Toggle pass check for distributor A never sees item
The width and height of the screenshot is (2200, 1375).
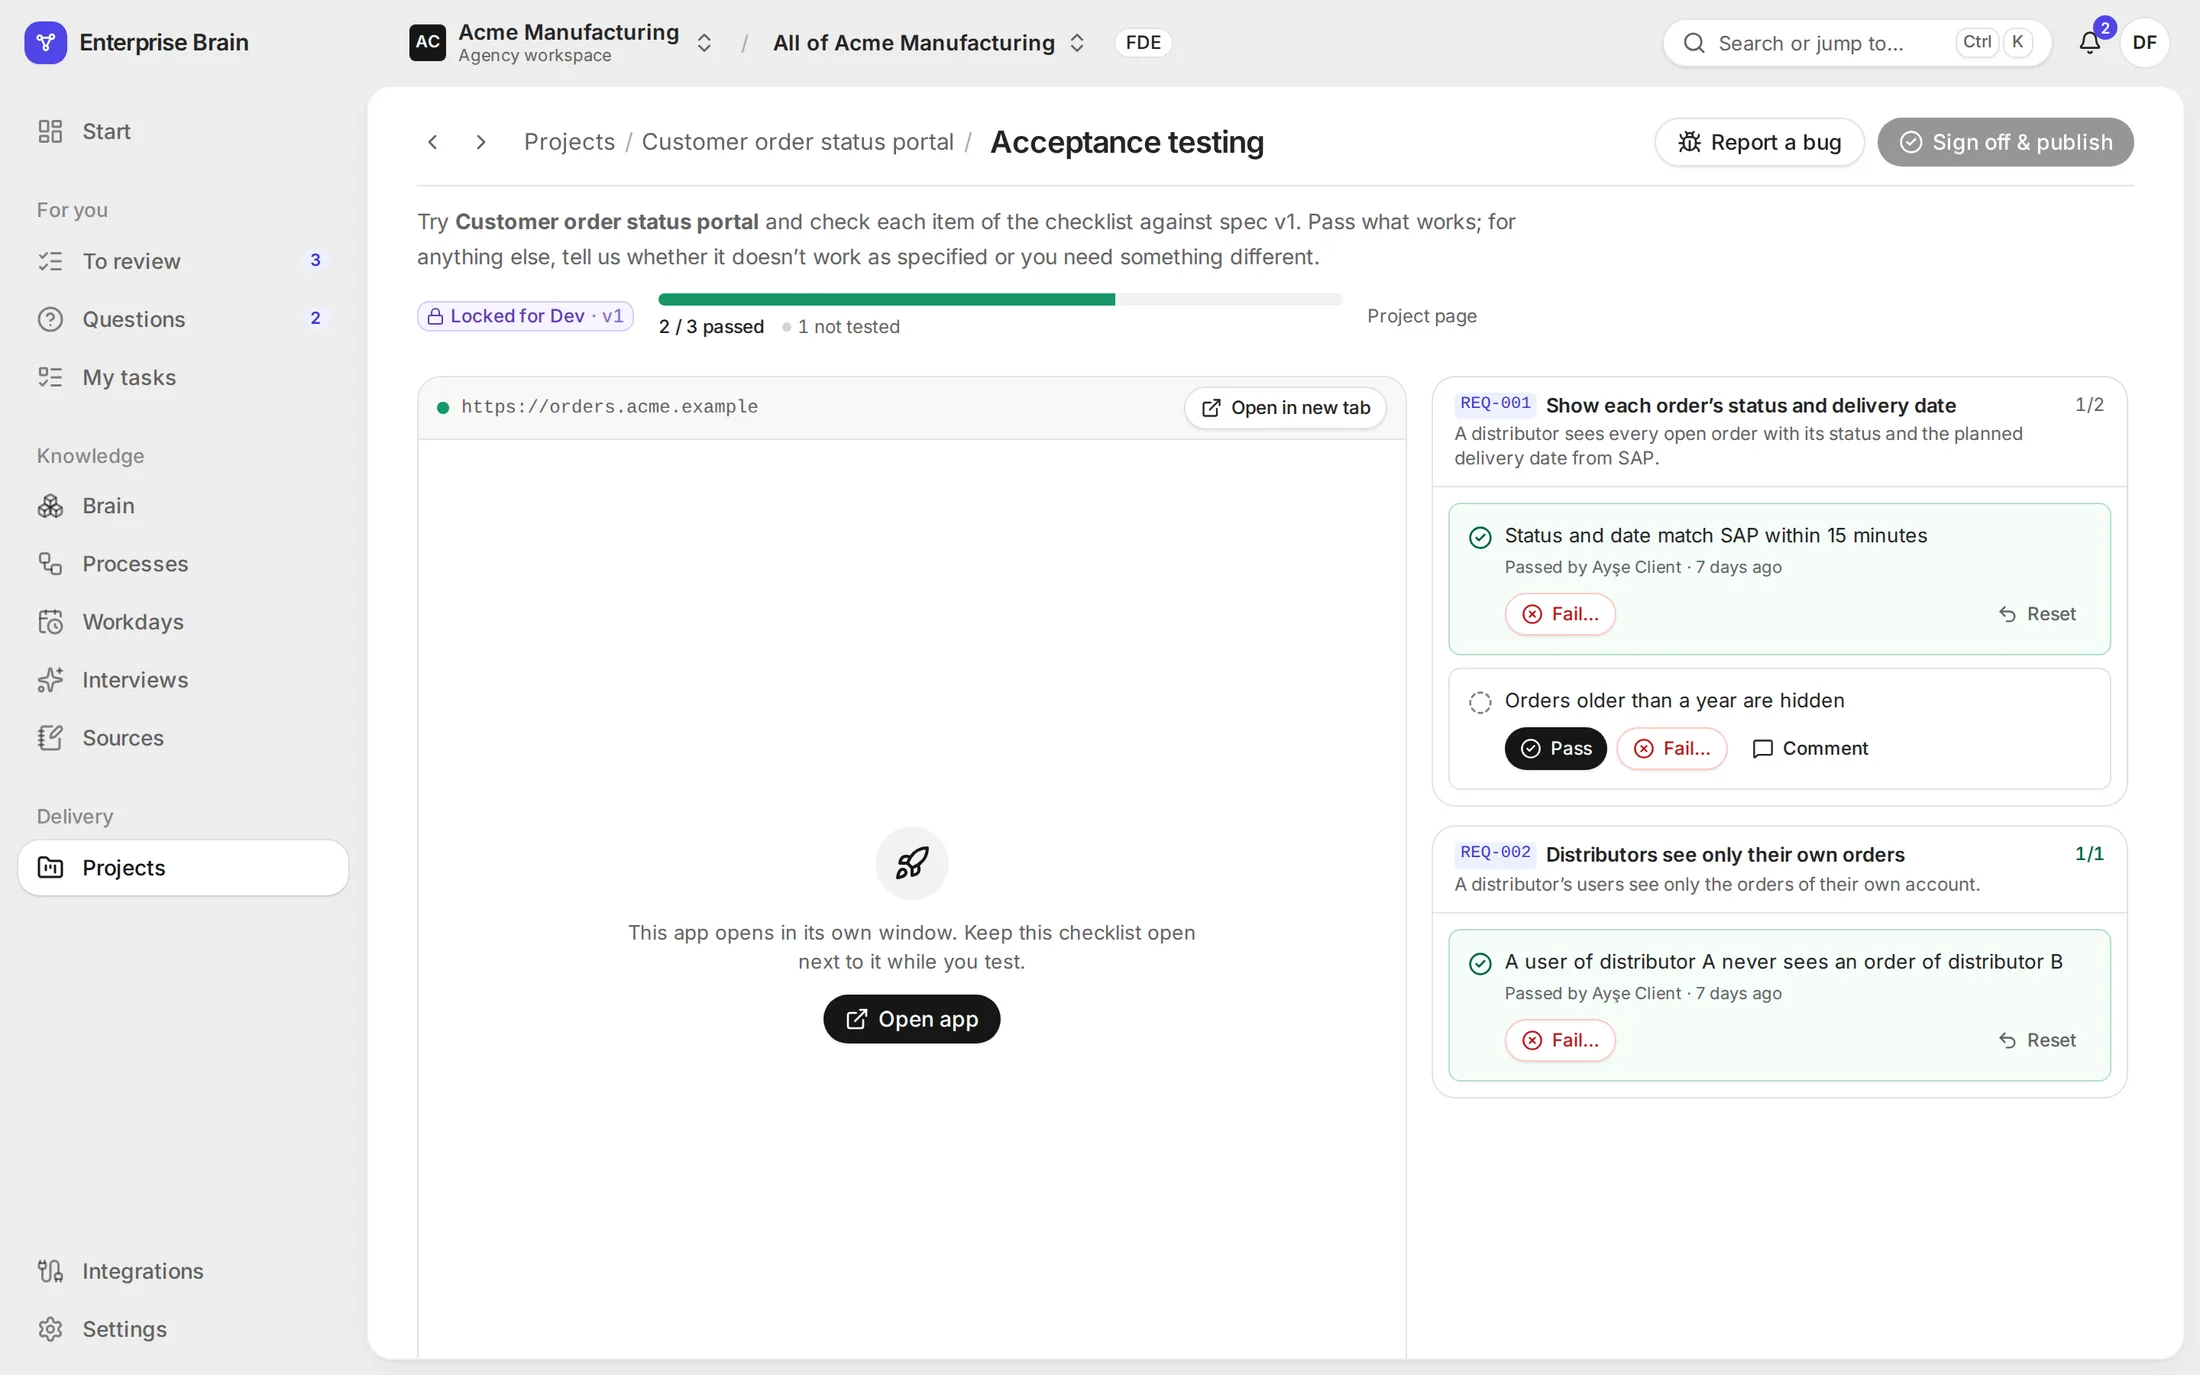[1480, 963]
